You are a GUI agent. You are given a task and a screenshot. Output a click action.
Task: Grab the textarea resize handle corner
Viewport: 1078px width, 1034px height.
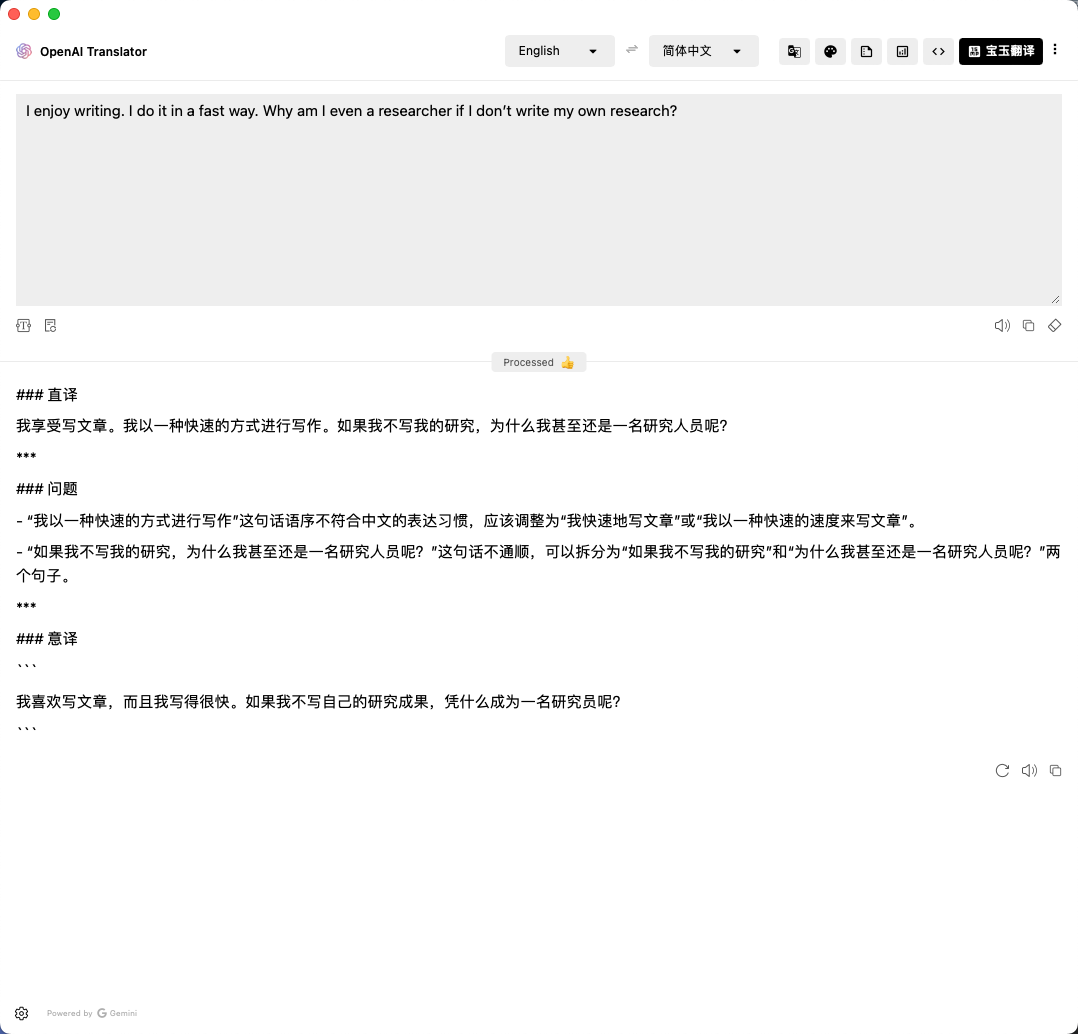(1055, 299)
